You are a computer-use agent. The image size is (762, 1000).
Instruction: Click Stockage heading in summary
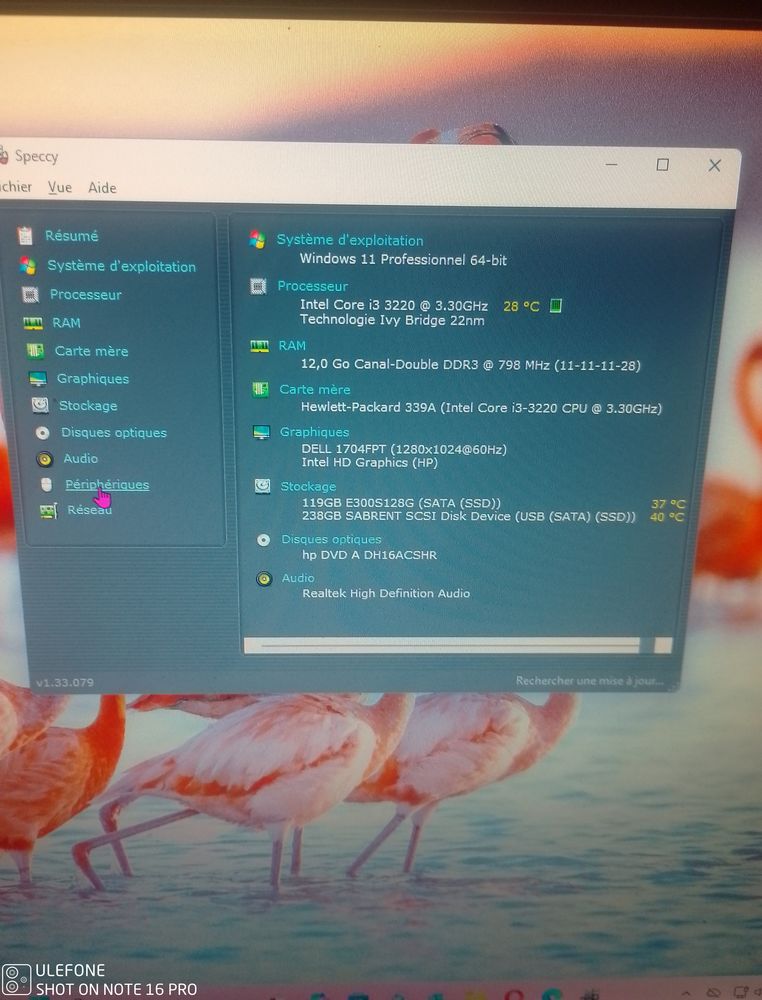click(308, 487)
